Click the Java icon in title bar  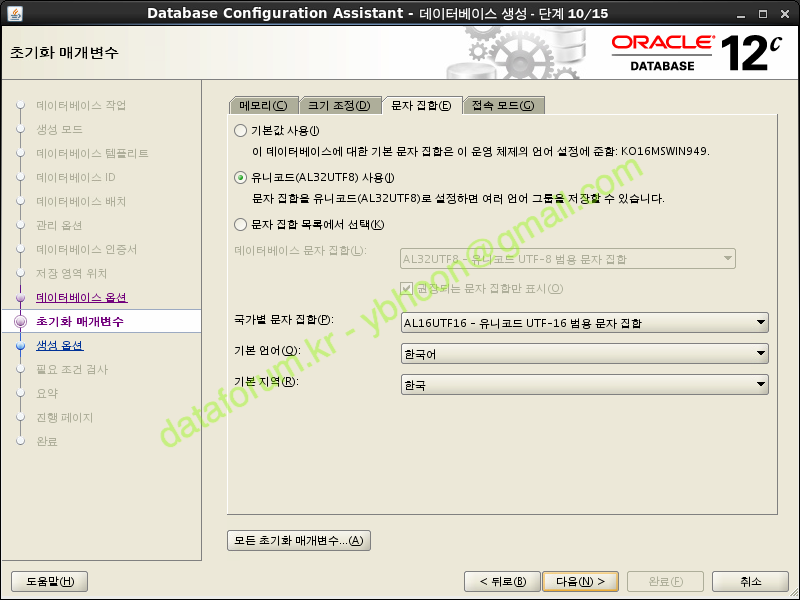tap(12, 12)
